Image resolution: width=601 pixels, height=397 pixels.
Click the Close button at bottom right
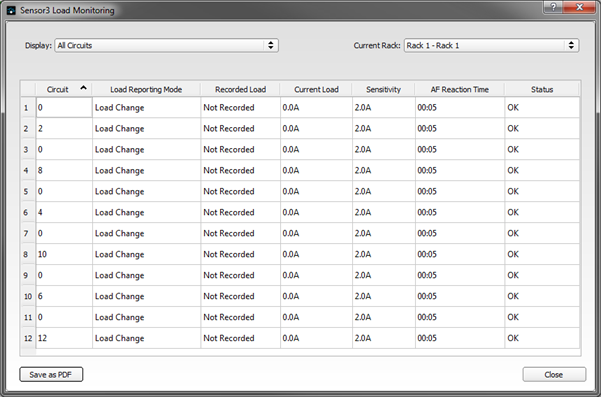(x=554, y=374)
